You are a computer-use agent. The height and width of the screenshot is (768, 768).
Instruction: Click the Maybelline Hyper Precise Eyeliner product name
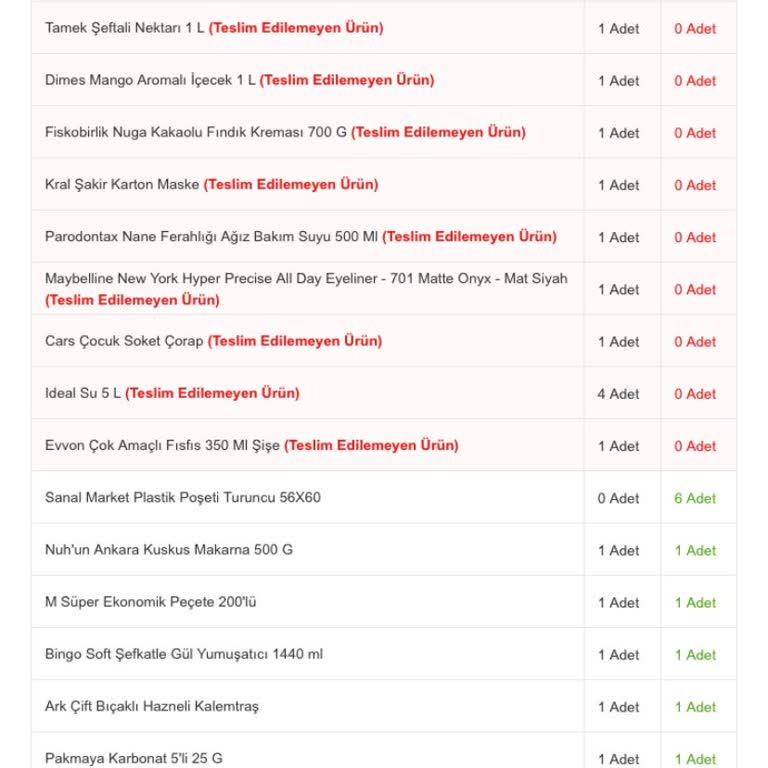click(305, 279)
